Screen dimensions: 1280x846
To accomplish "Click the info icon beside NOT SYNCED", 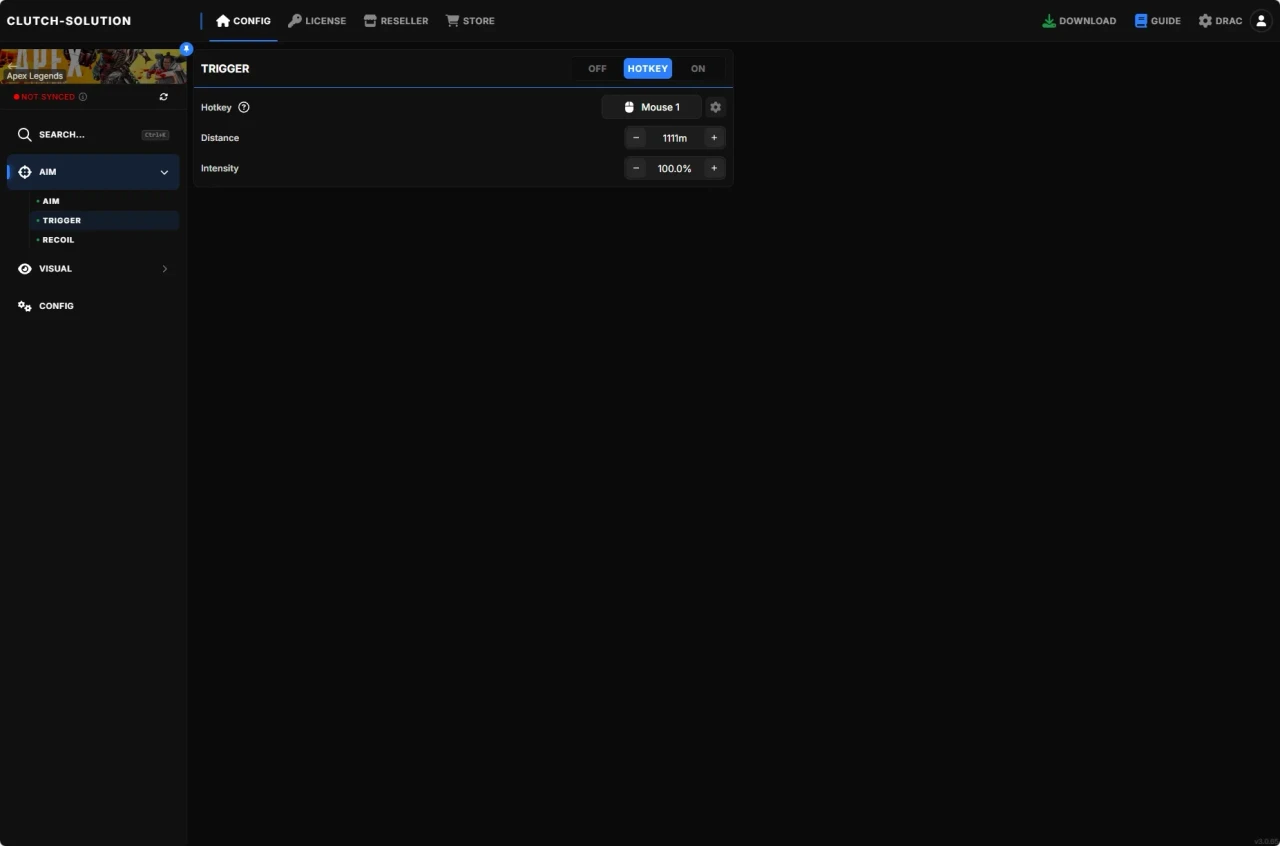I will coord(84,96).
